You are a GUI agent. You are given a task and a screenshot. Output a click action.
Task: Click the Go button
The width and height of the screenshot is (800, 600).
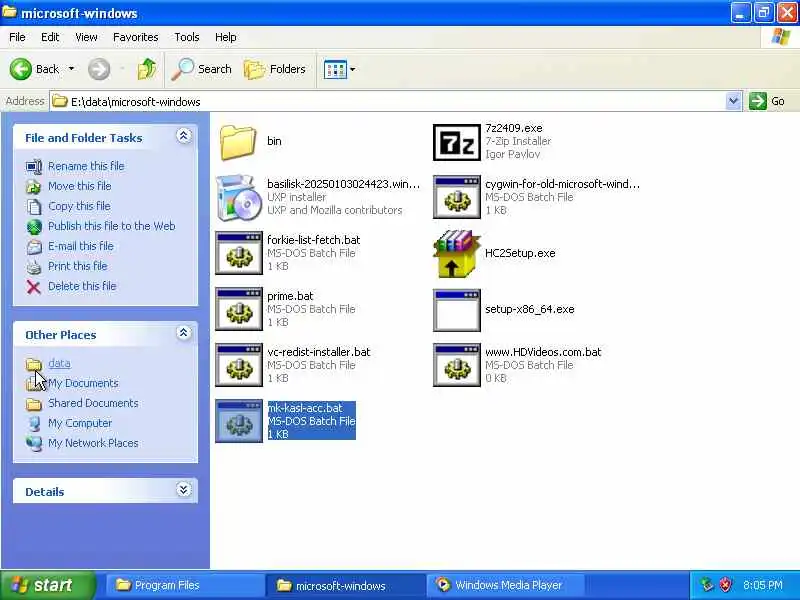(x=767, y=101)
